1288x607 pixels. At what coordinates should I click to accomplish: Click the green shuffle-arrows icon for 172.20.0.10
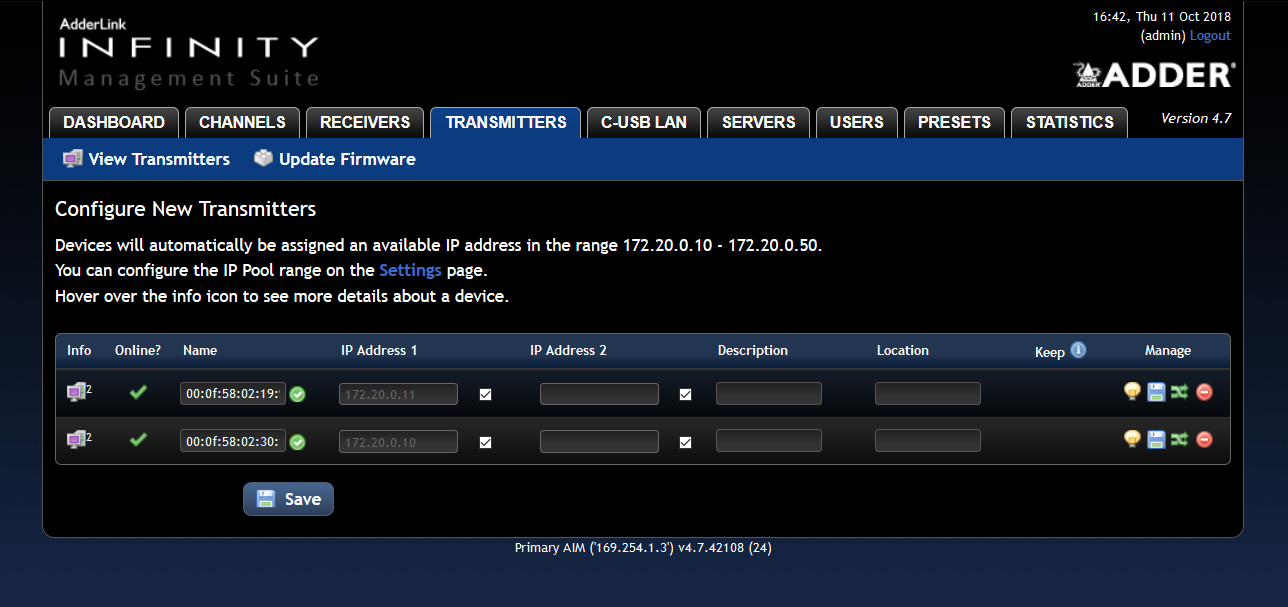coord(1179,439)
